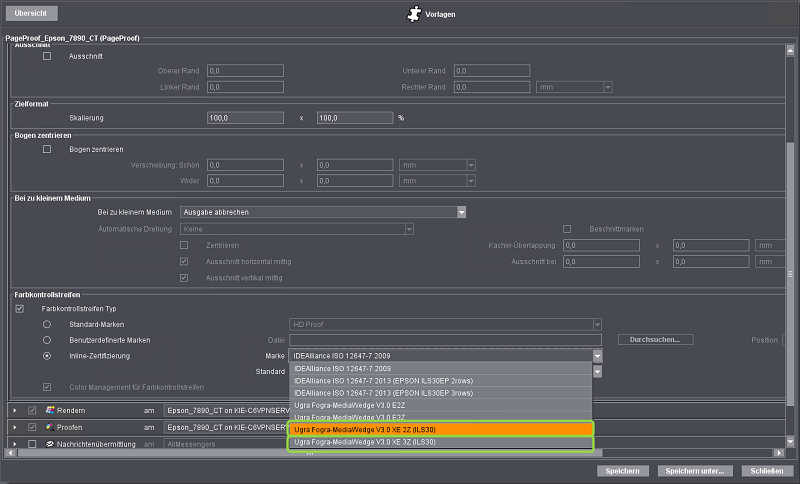The width and height of the screenshot is (800, 484).
Task: Open the Standard dropdown arrow
Action: pos(597,371)
